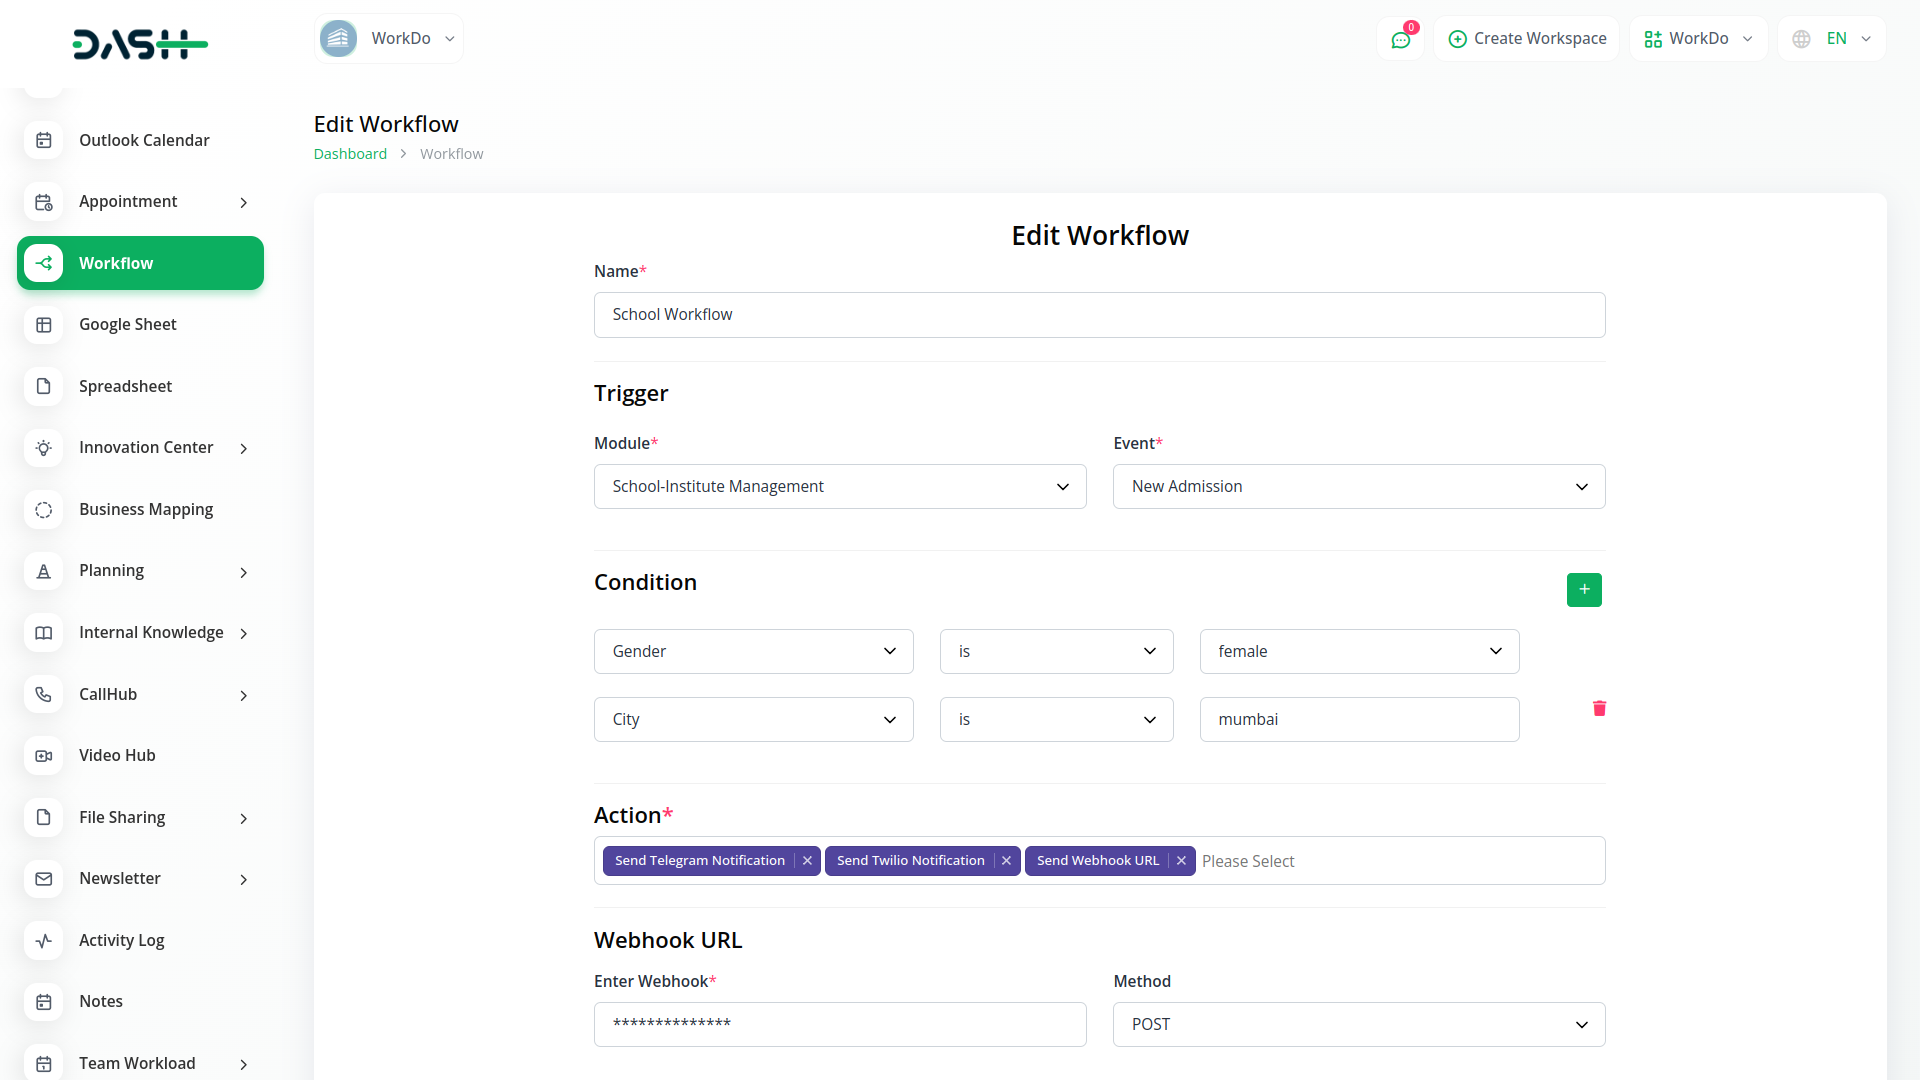Remove the Send Telegram Notification tag
The width and height of the screenshot is (1920, 1080).
807,861
